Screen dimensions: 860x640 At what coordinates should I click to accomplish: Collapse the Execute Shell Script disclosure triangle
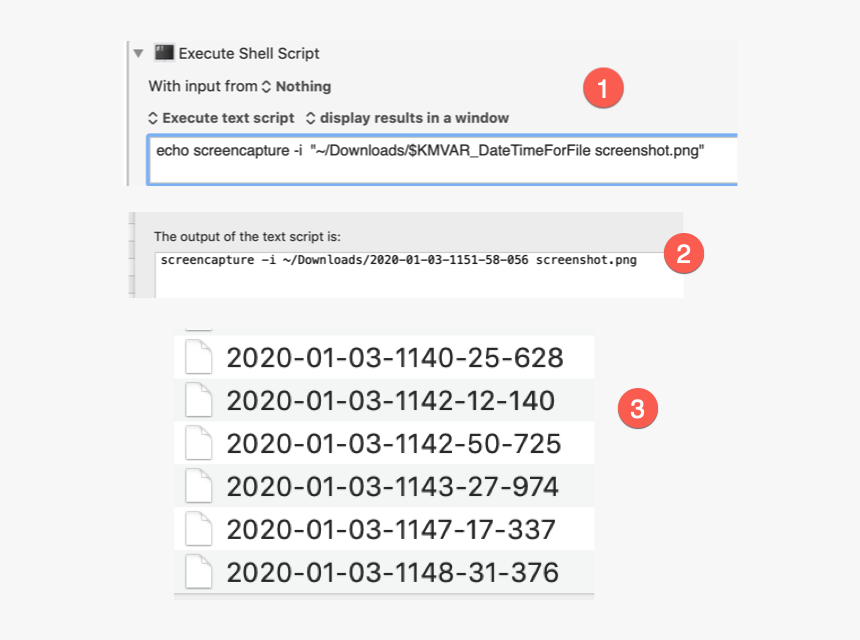[138, 54]
